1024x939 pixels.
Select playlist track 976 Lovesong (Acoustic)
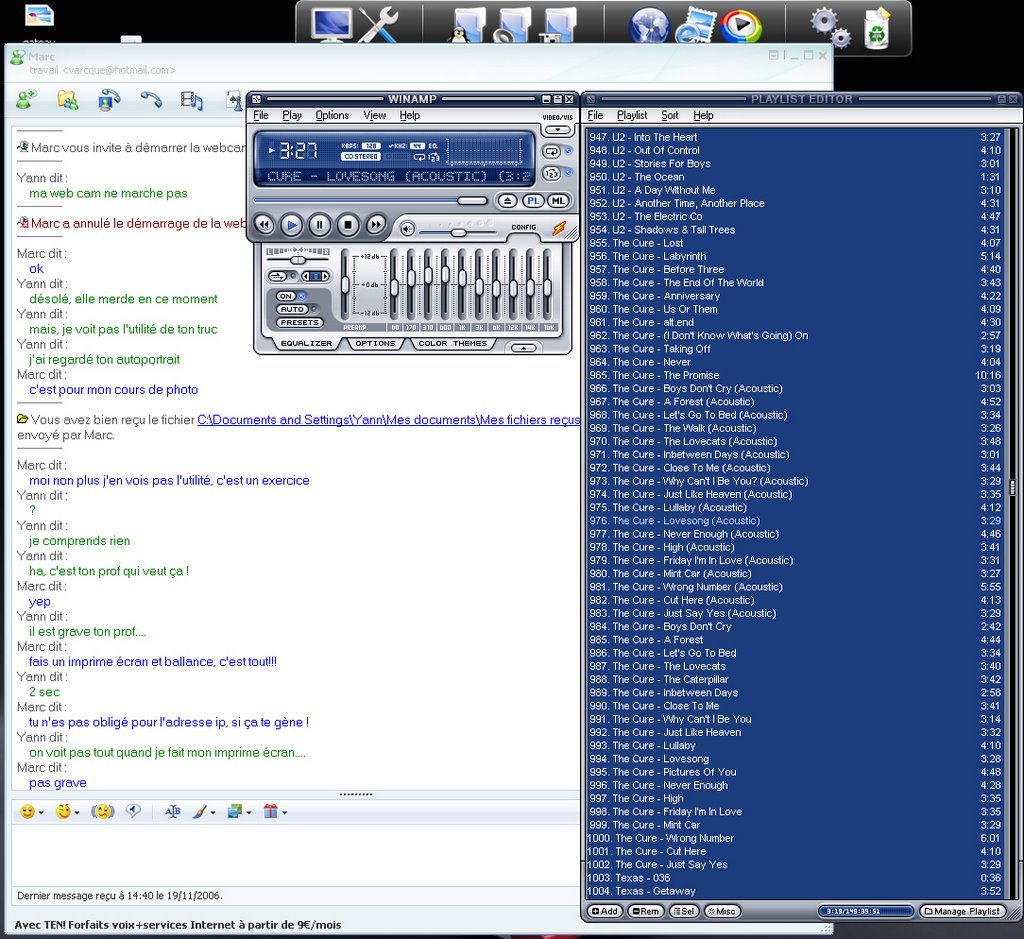(x=794, y=520)
